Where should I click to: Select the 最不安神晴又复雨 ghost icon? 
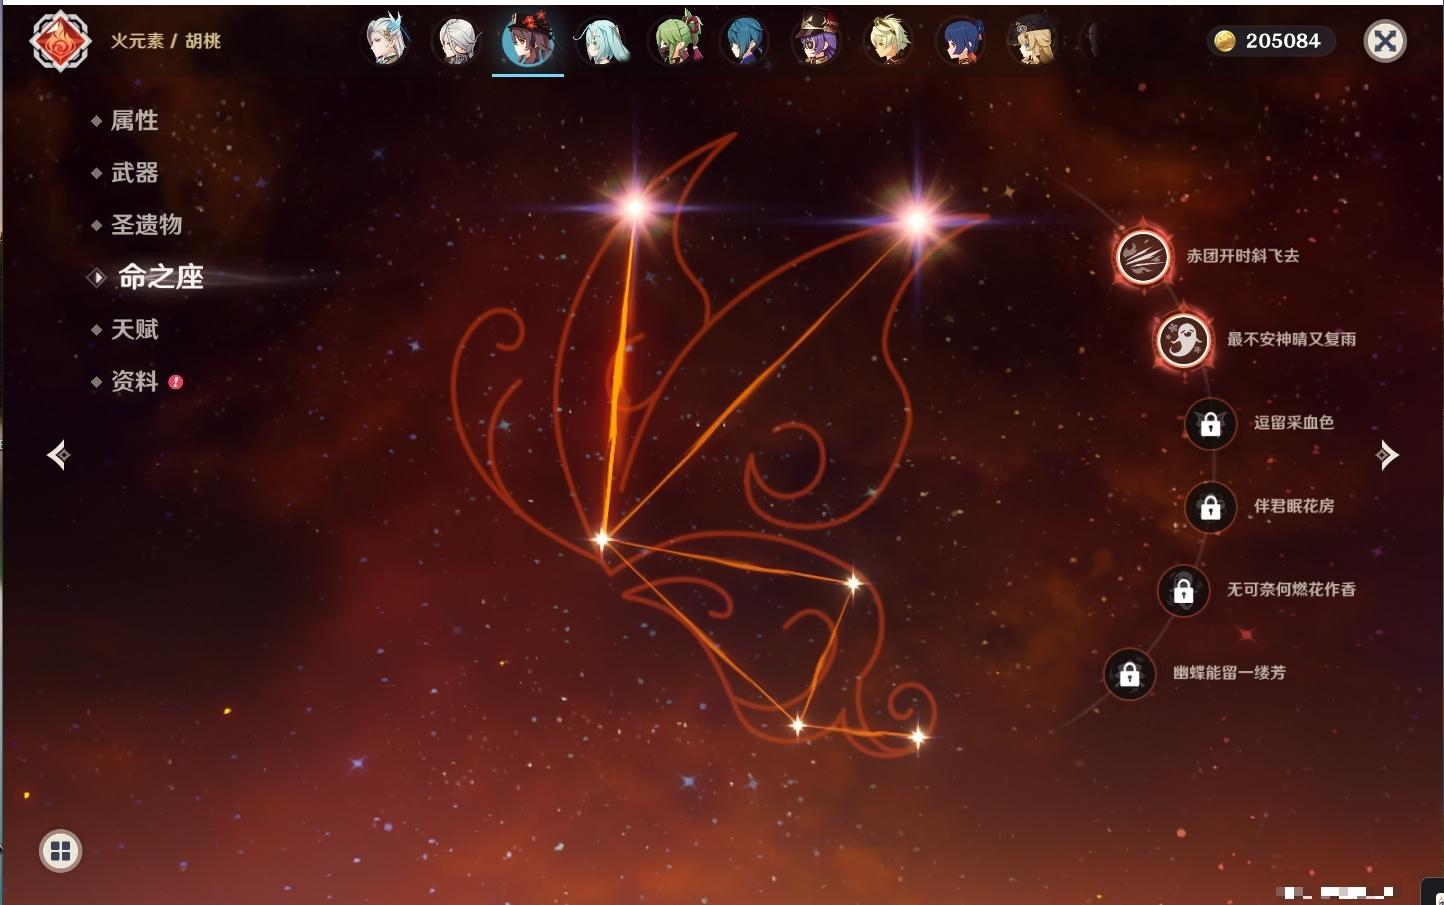(x=1183, y=340)
